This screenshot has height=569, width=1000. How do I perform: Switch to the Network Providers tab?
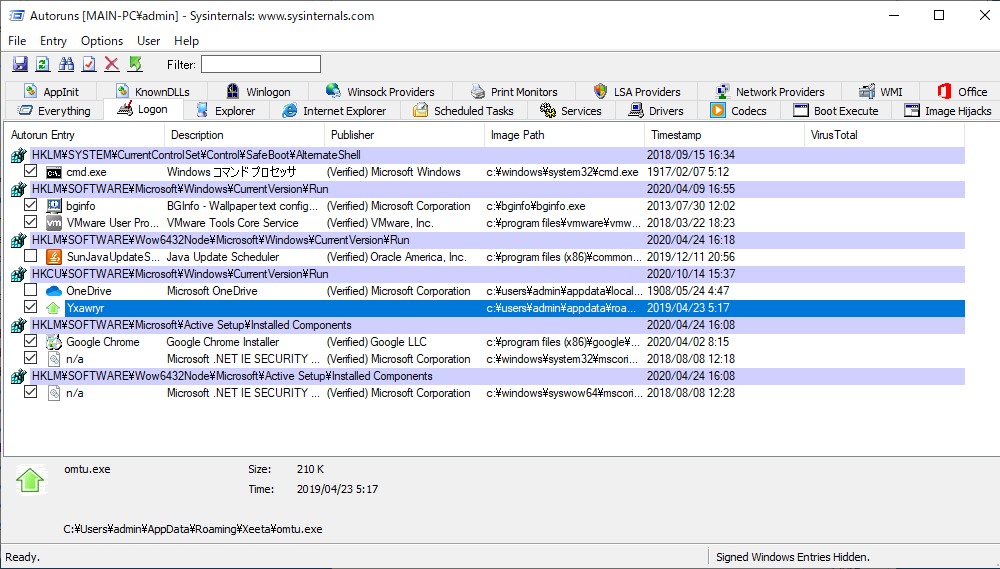[x=770, y=92]
